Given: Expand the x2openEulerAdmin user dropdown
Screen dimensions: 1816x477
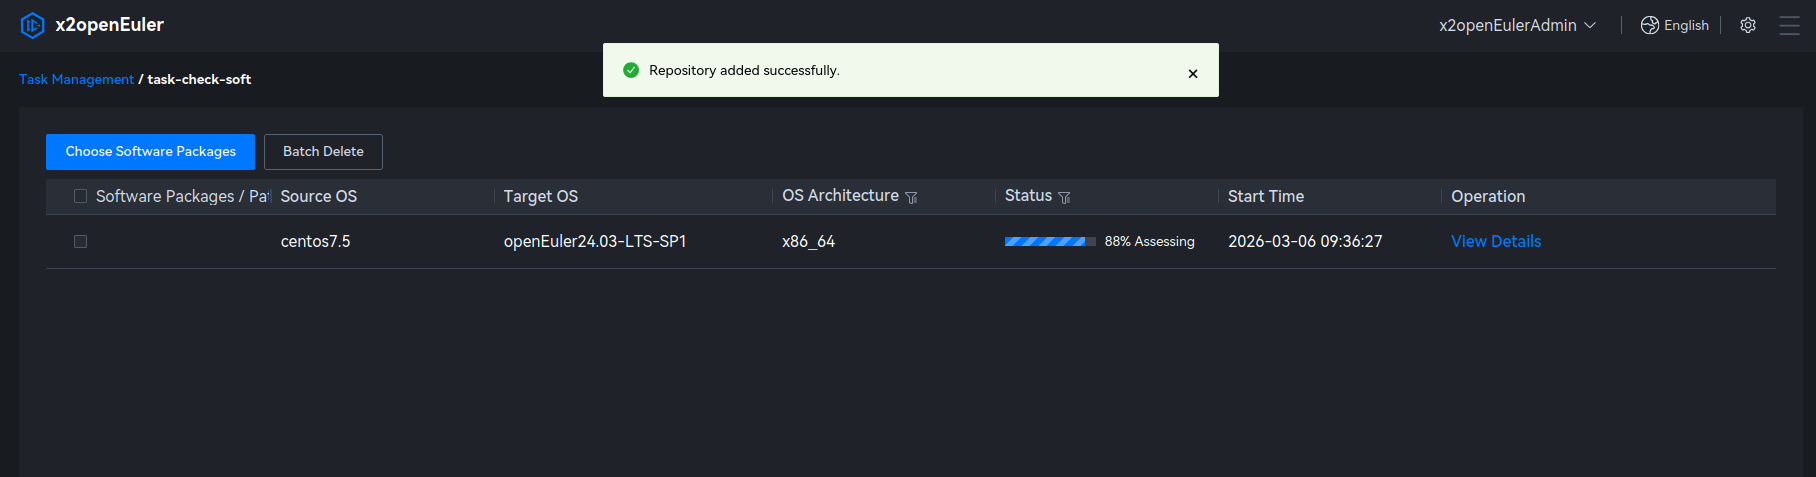Looking at the screenshot, I should 1517,25.
